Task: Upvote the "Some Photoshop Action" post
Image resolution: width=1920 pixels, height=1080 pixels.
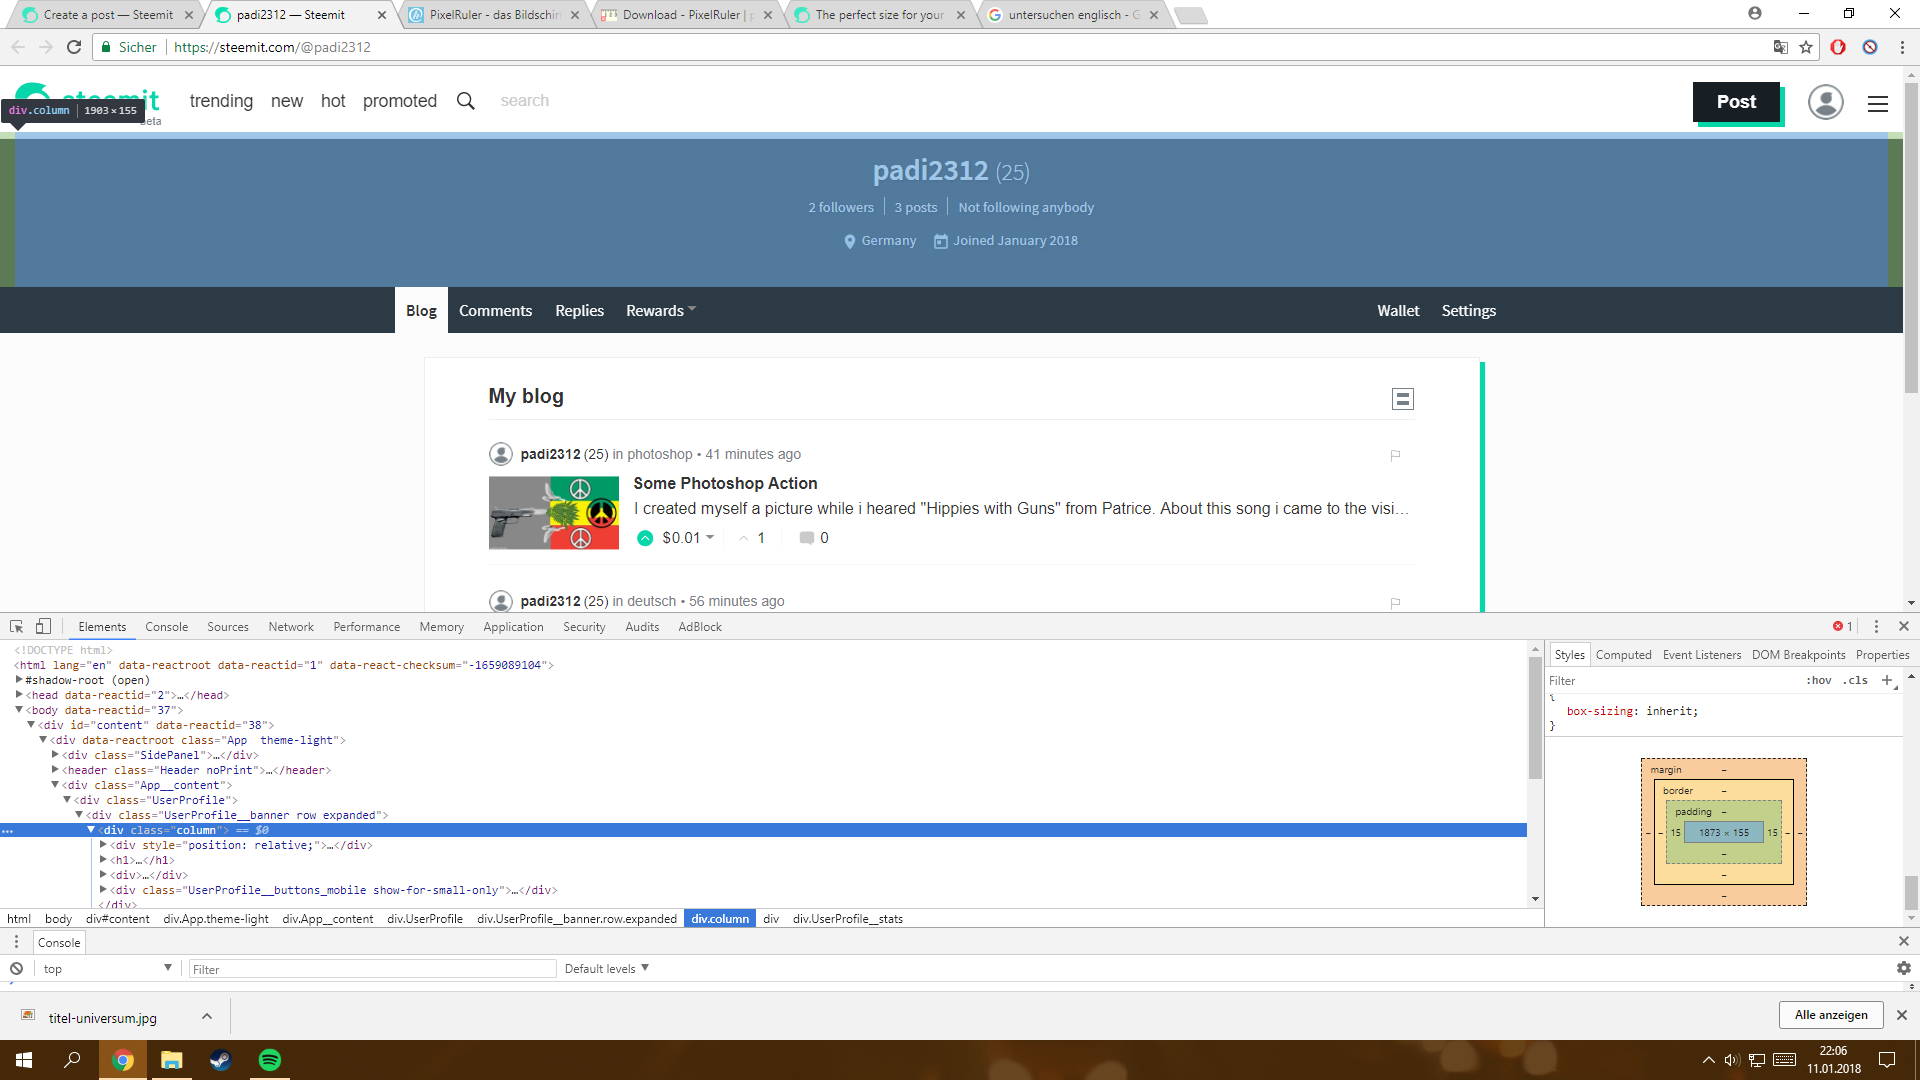Action: pos(644,538)
